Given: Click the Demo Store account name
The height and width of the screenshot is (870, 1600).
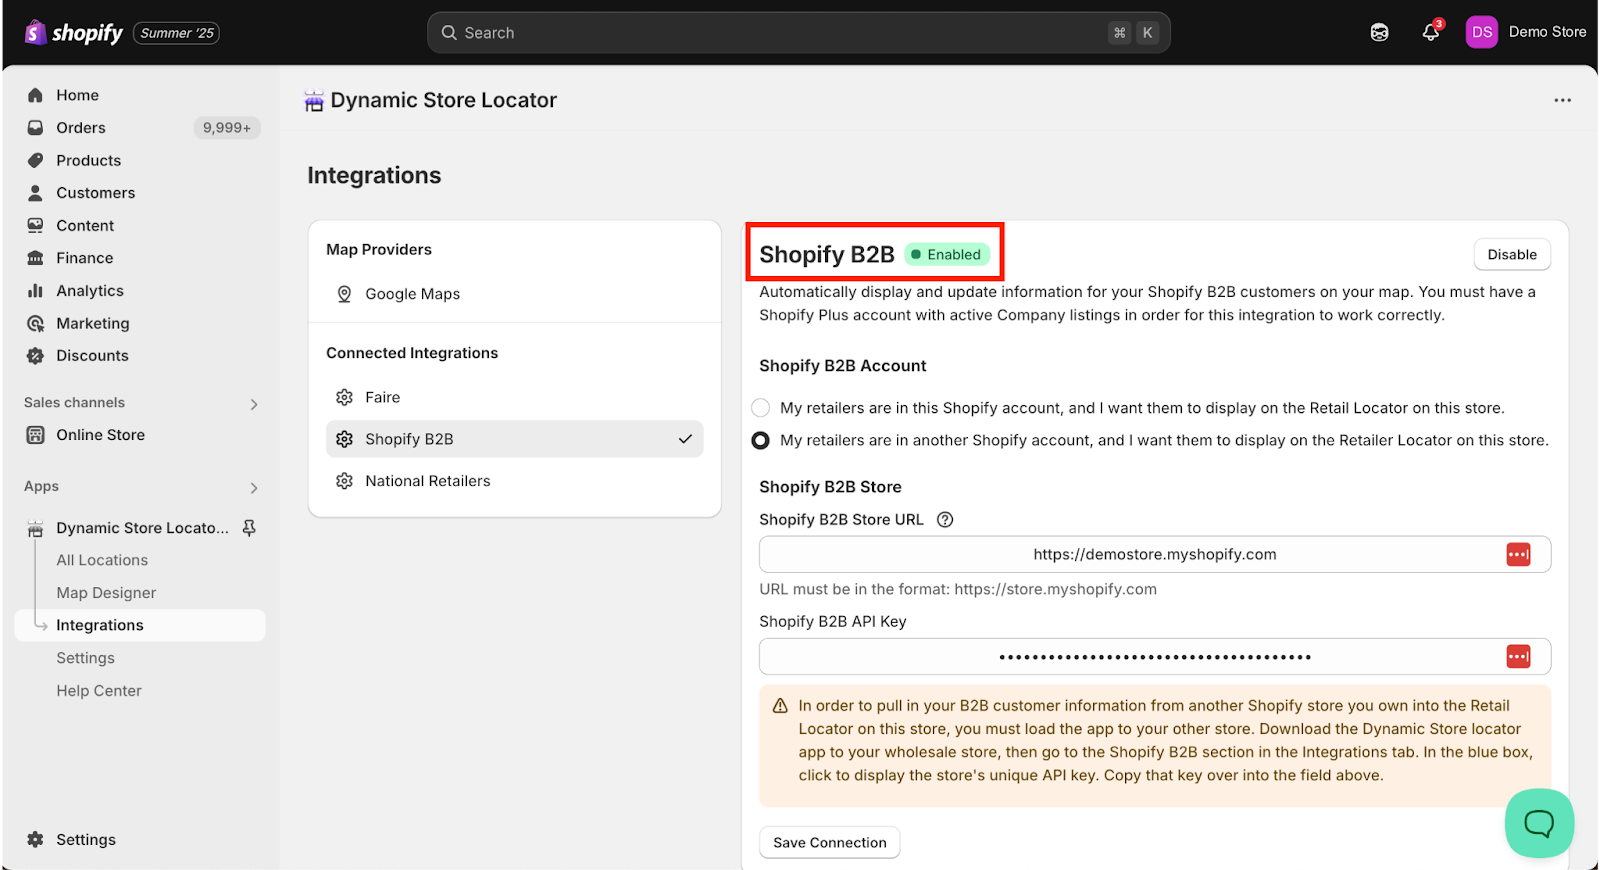Looking at the screenshot, I should (1547, 32).
